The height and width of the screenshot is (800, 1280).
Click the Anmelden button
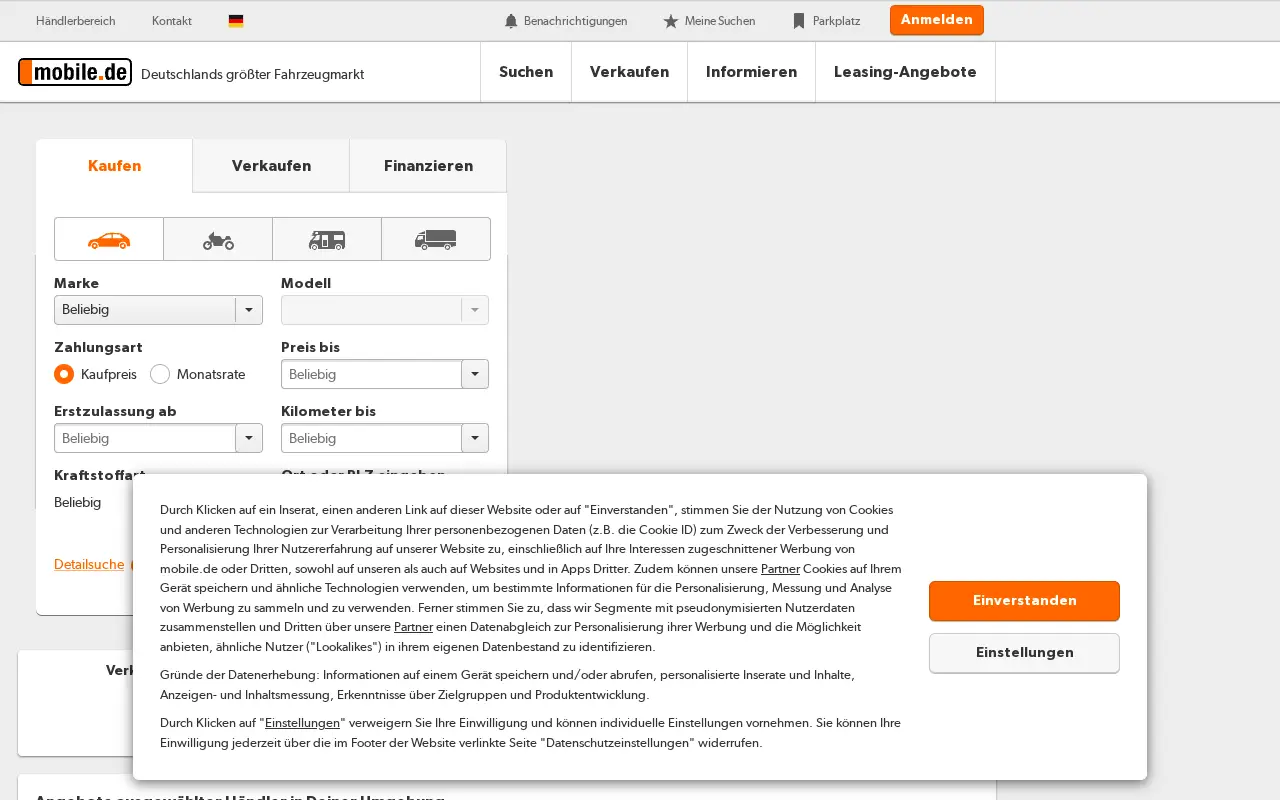click(x=937, y=20)
